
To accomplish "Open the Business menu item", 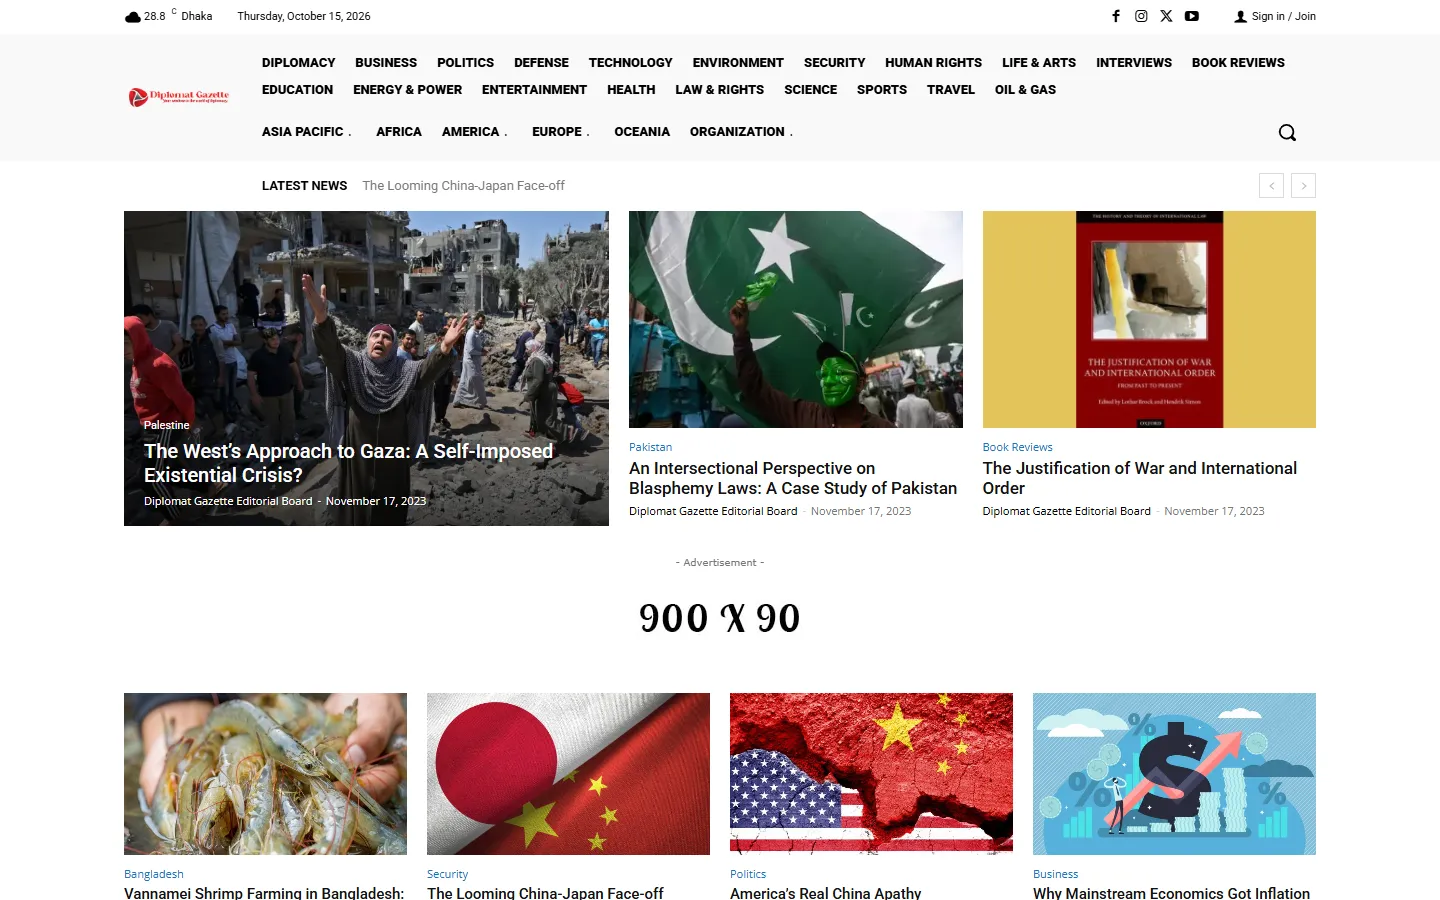I will pyautogui.click(x=386, y=62).
